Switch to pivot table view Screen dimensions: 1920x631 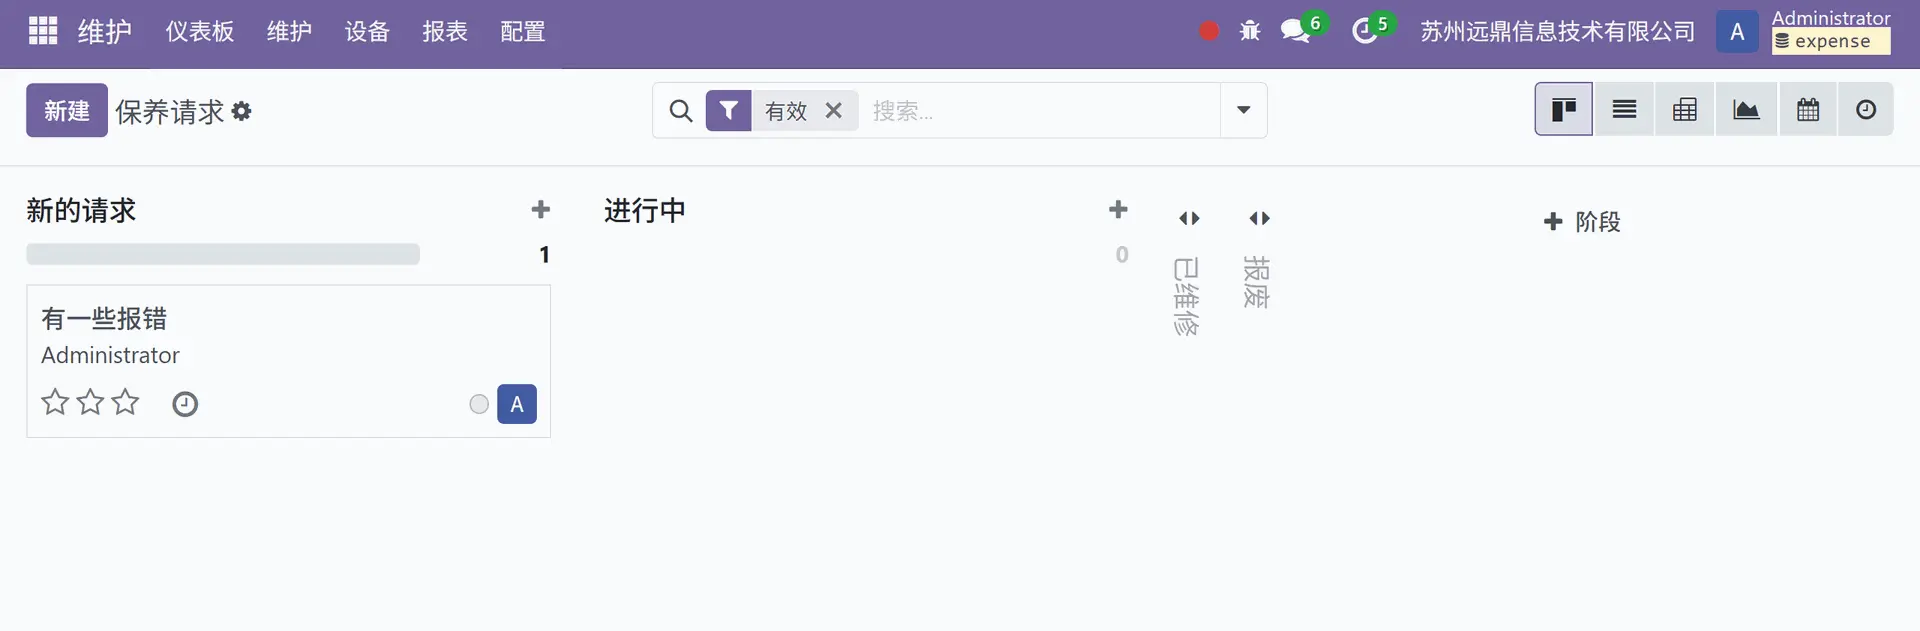1685,109
